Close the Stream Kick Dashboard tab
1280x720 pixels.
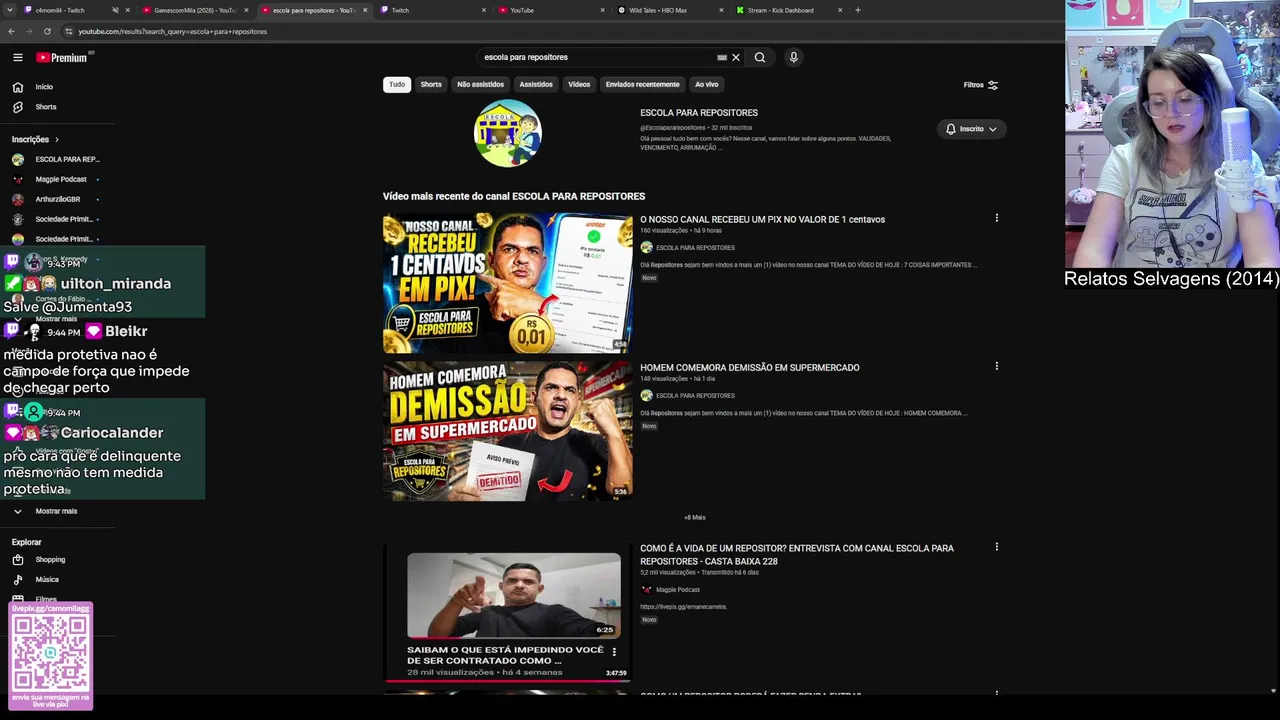pos(840,10)
